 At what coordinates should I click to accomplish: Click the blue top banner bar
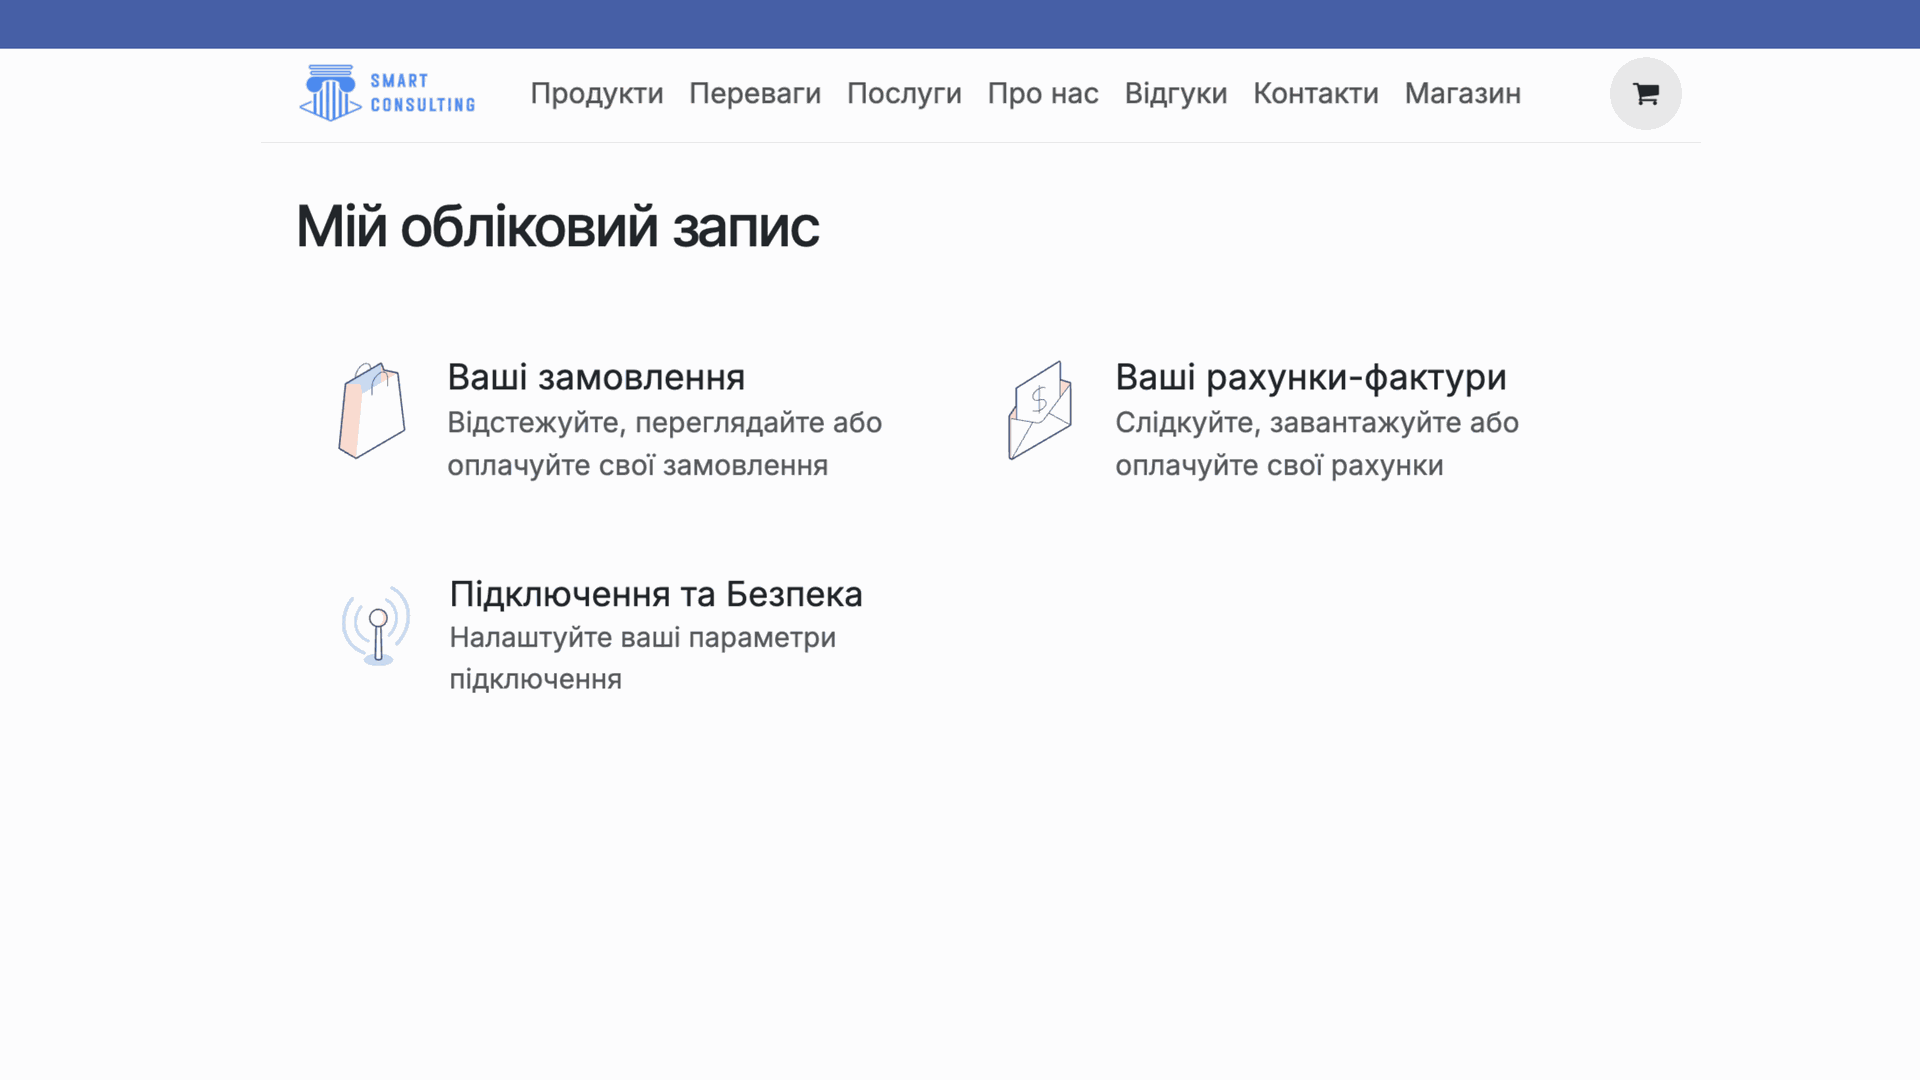tap(960, 24)
